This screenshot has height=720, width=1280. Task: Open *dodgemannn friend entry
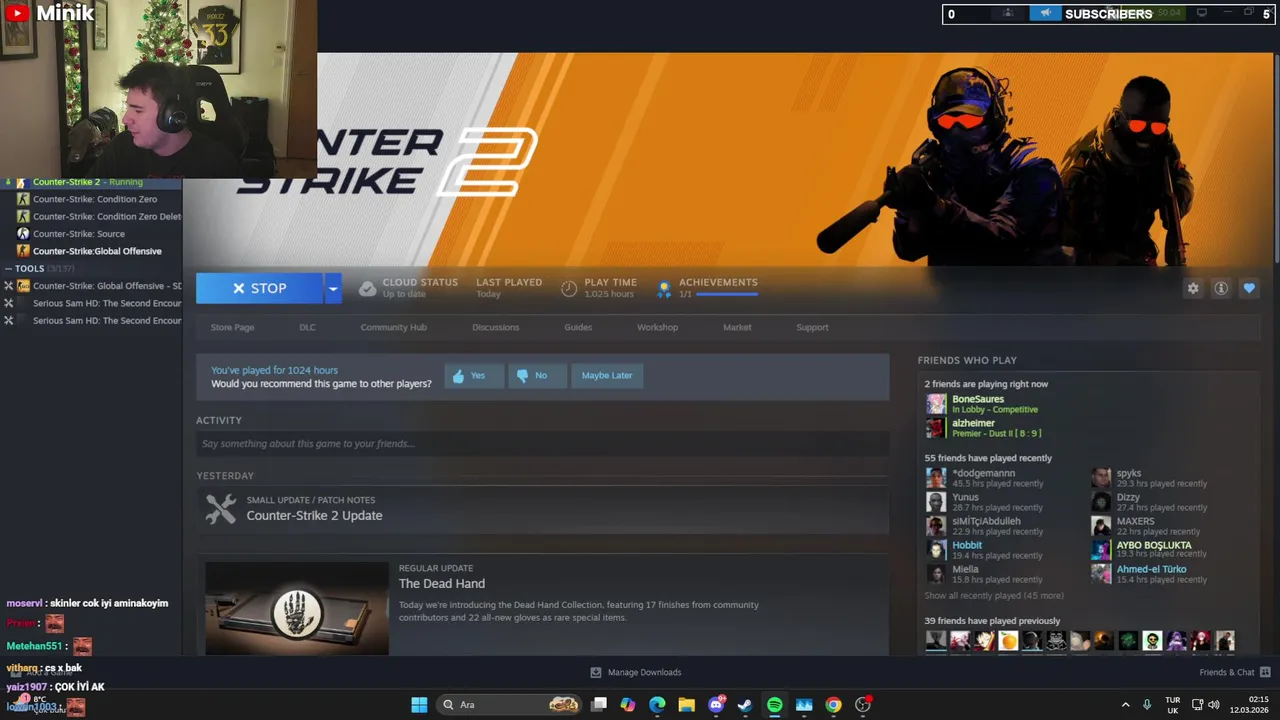(983, 473)
